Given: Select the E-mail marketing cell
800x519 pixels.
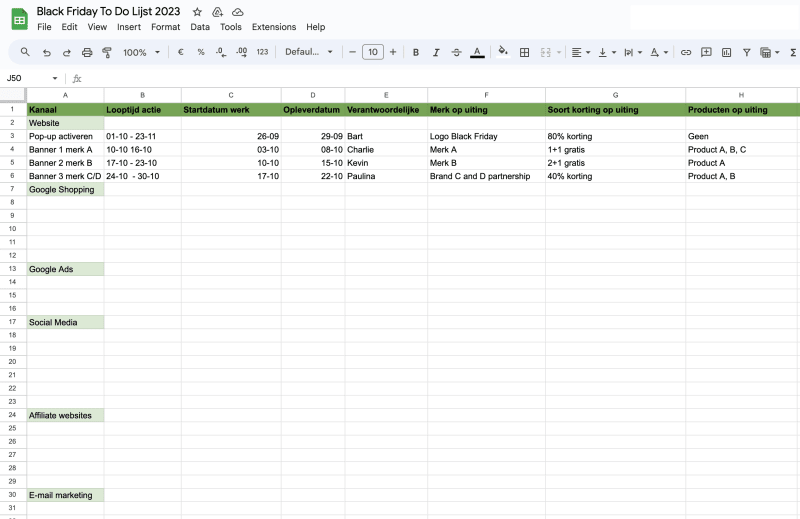Looking at the screenshot, I should [x=65, y=495].
